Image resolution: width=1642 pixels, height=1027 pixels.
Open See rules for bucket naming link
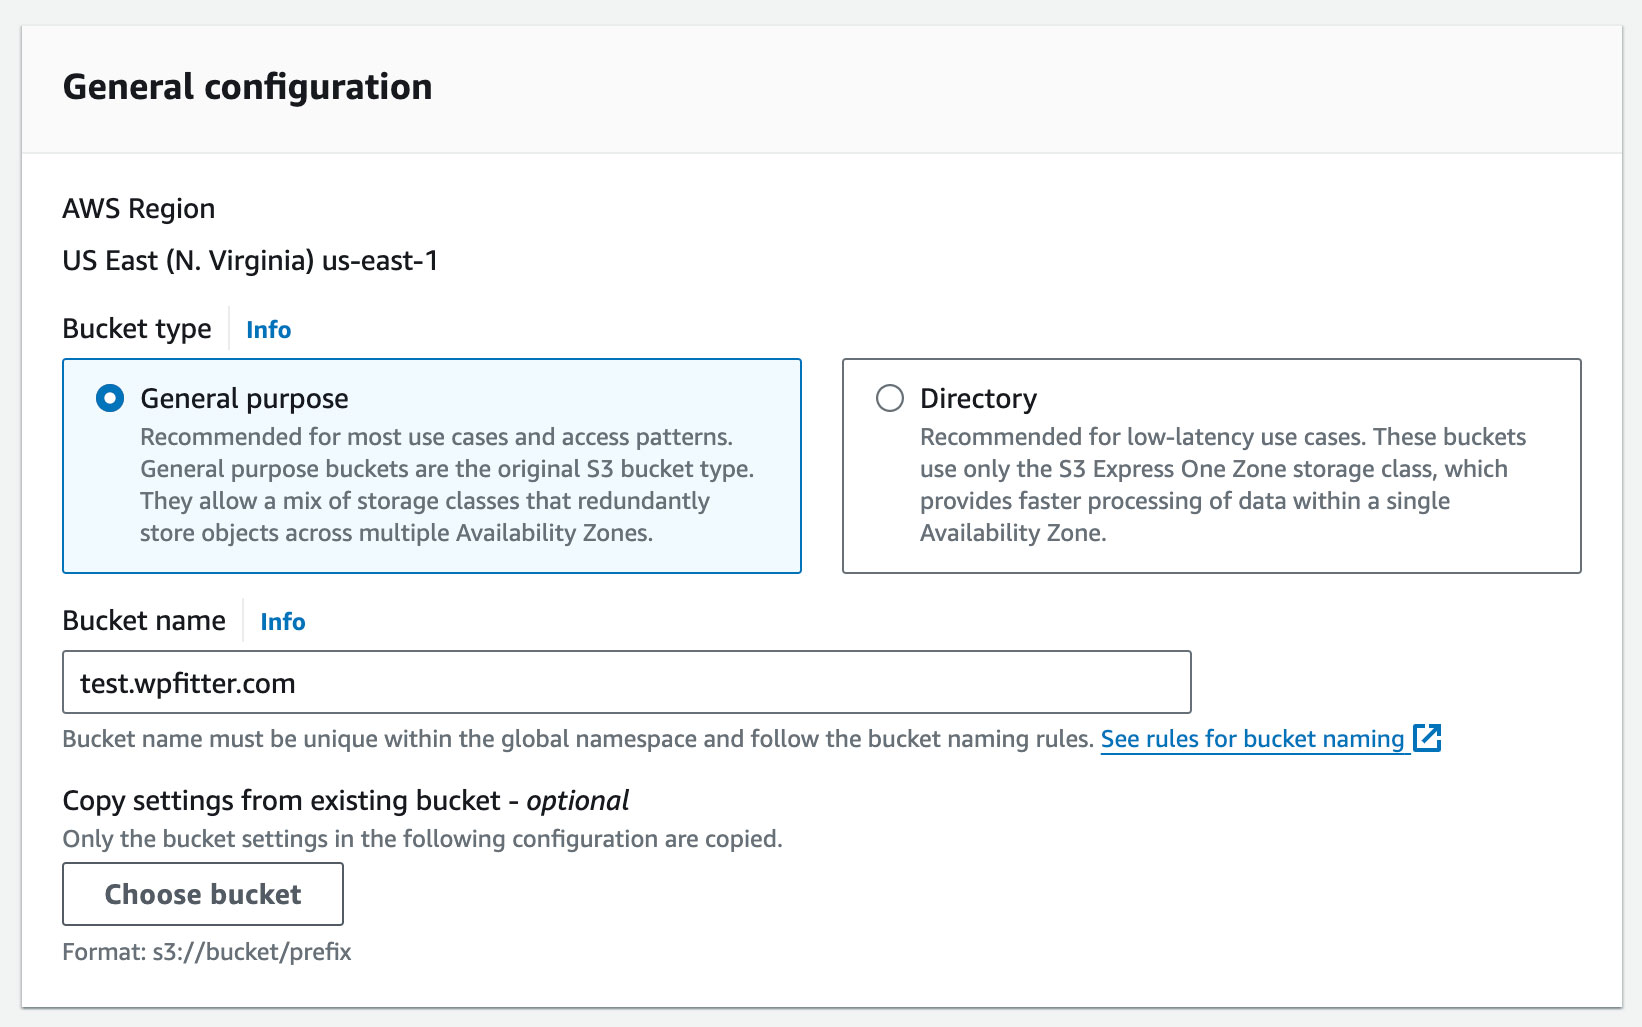click(1253, 739)
